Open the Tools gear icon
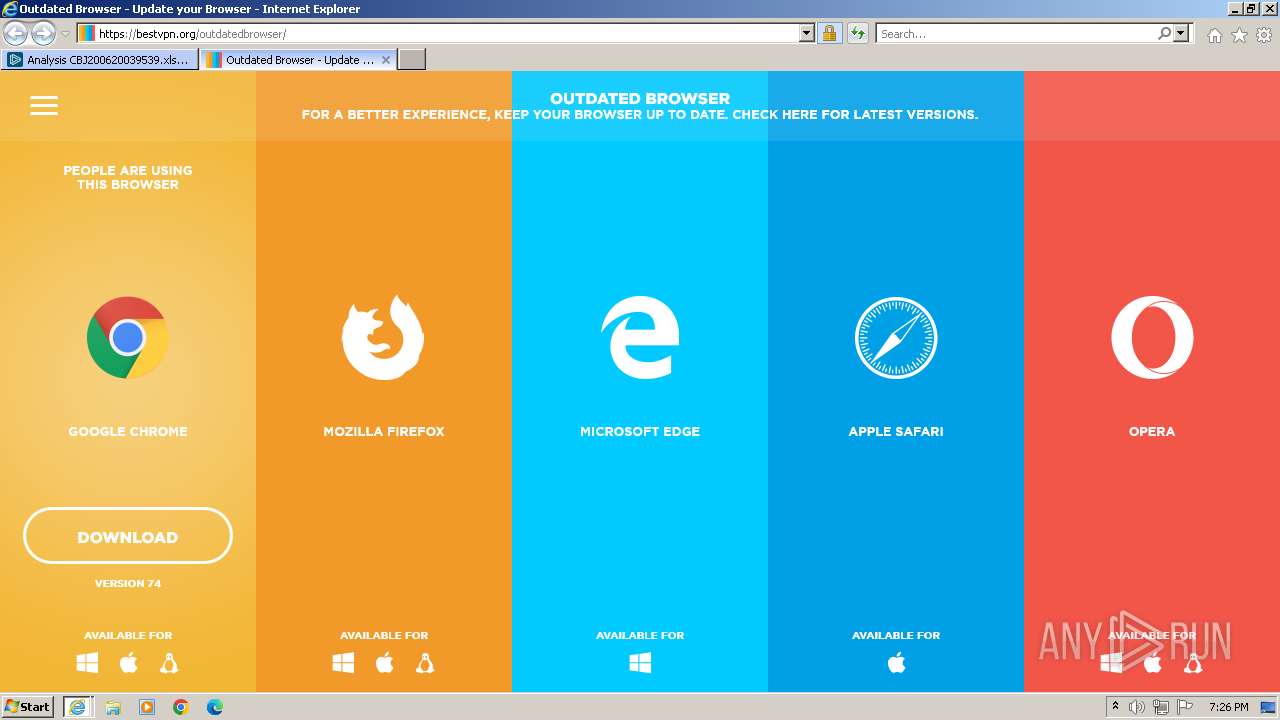 [x=1264, y=35]
